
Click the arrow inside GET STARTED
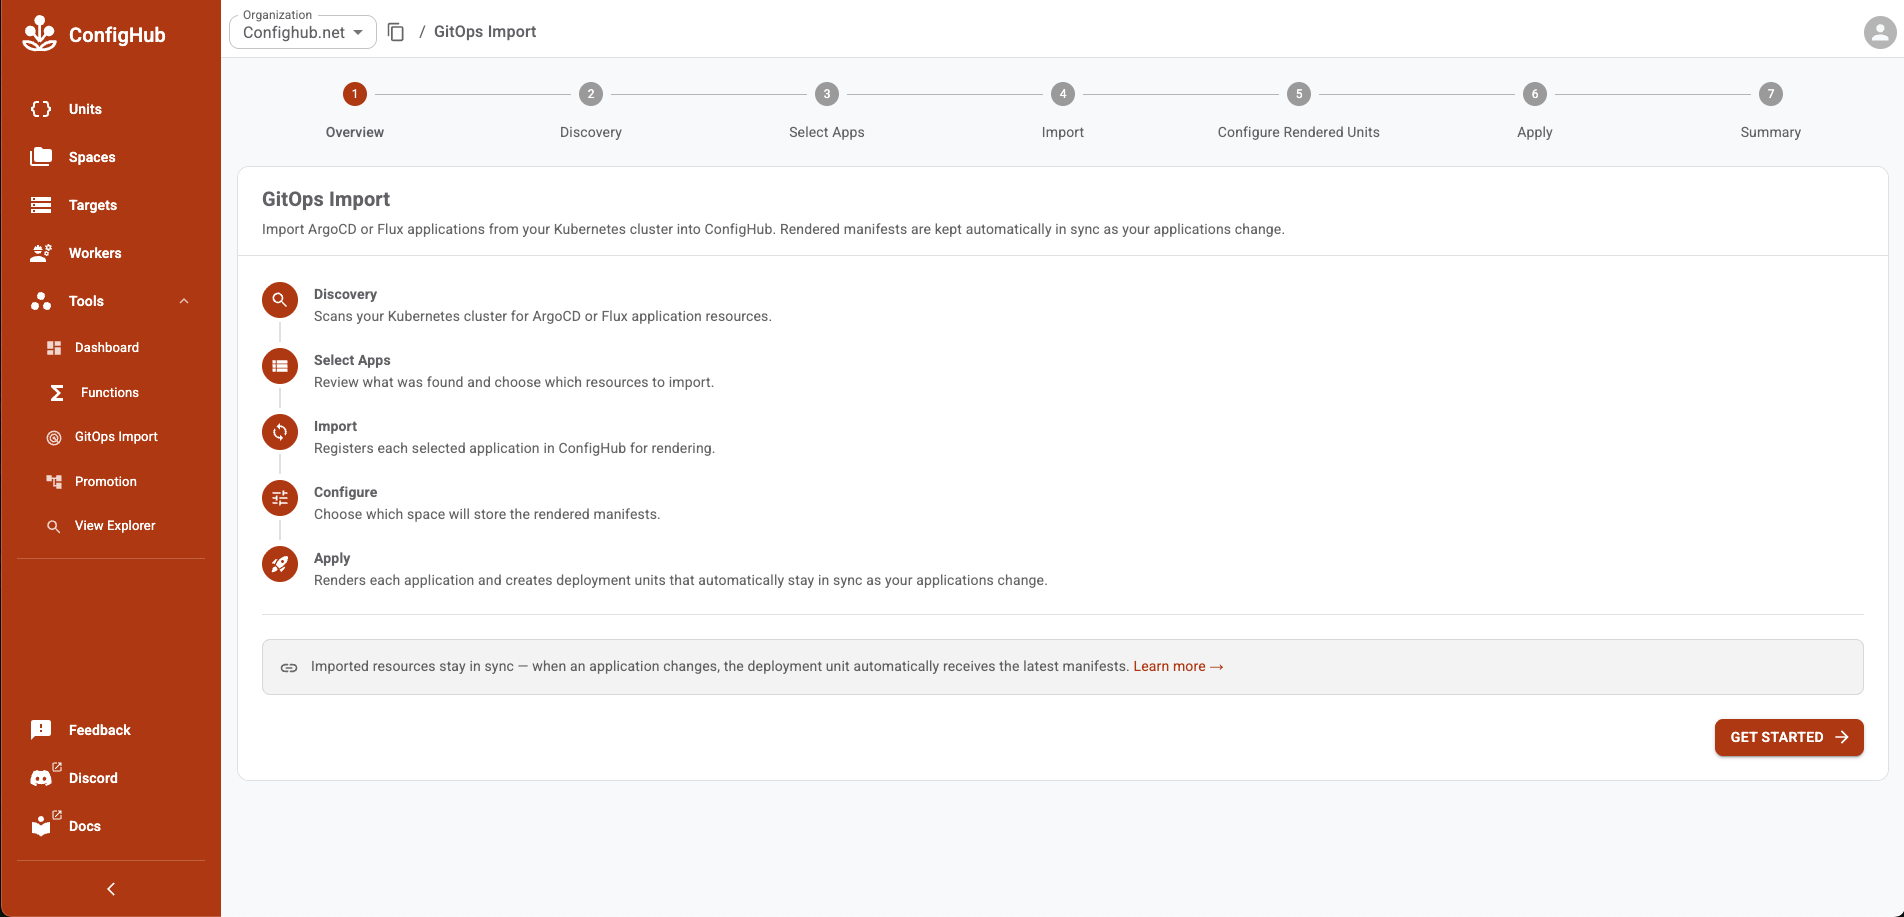pos(1842,737)
